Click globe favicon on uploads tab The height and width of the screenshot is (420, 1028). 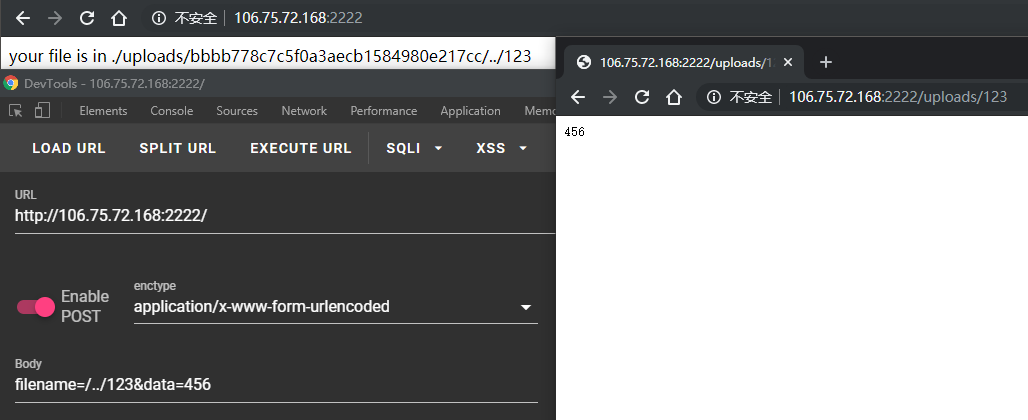click(x=583, y=62)
